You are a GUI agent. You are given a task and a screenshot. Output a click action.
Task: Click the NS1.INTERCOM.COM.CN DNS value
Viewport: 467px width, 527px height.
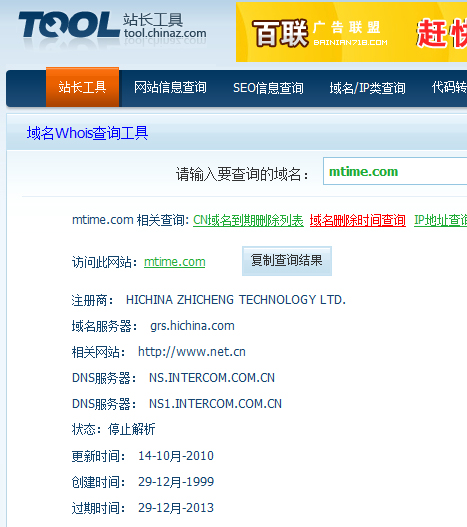215,404
